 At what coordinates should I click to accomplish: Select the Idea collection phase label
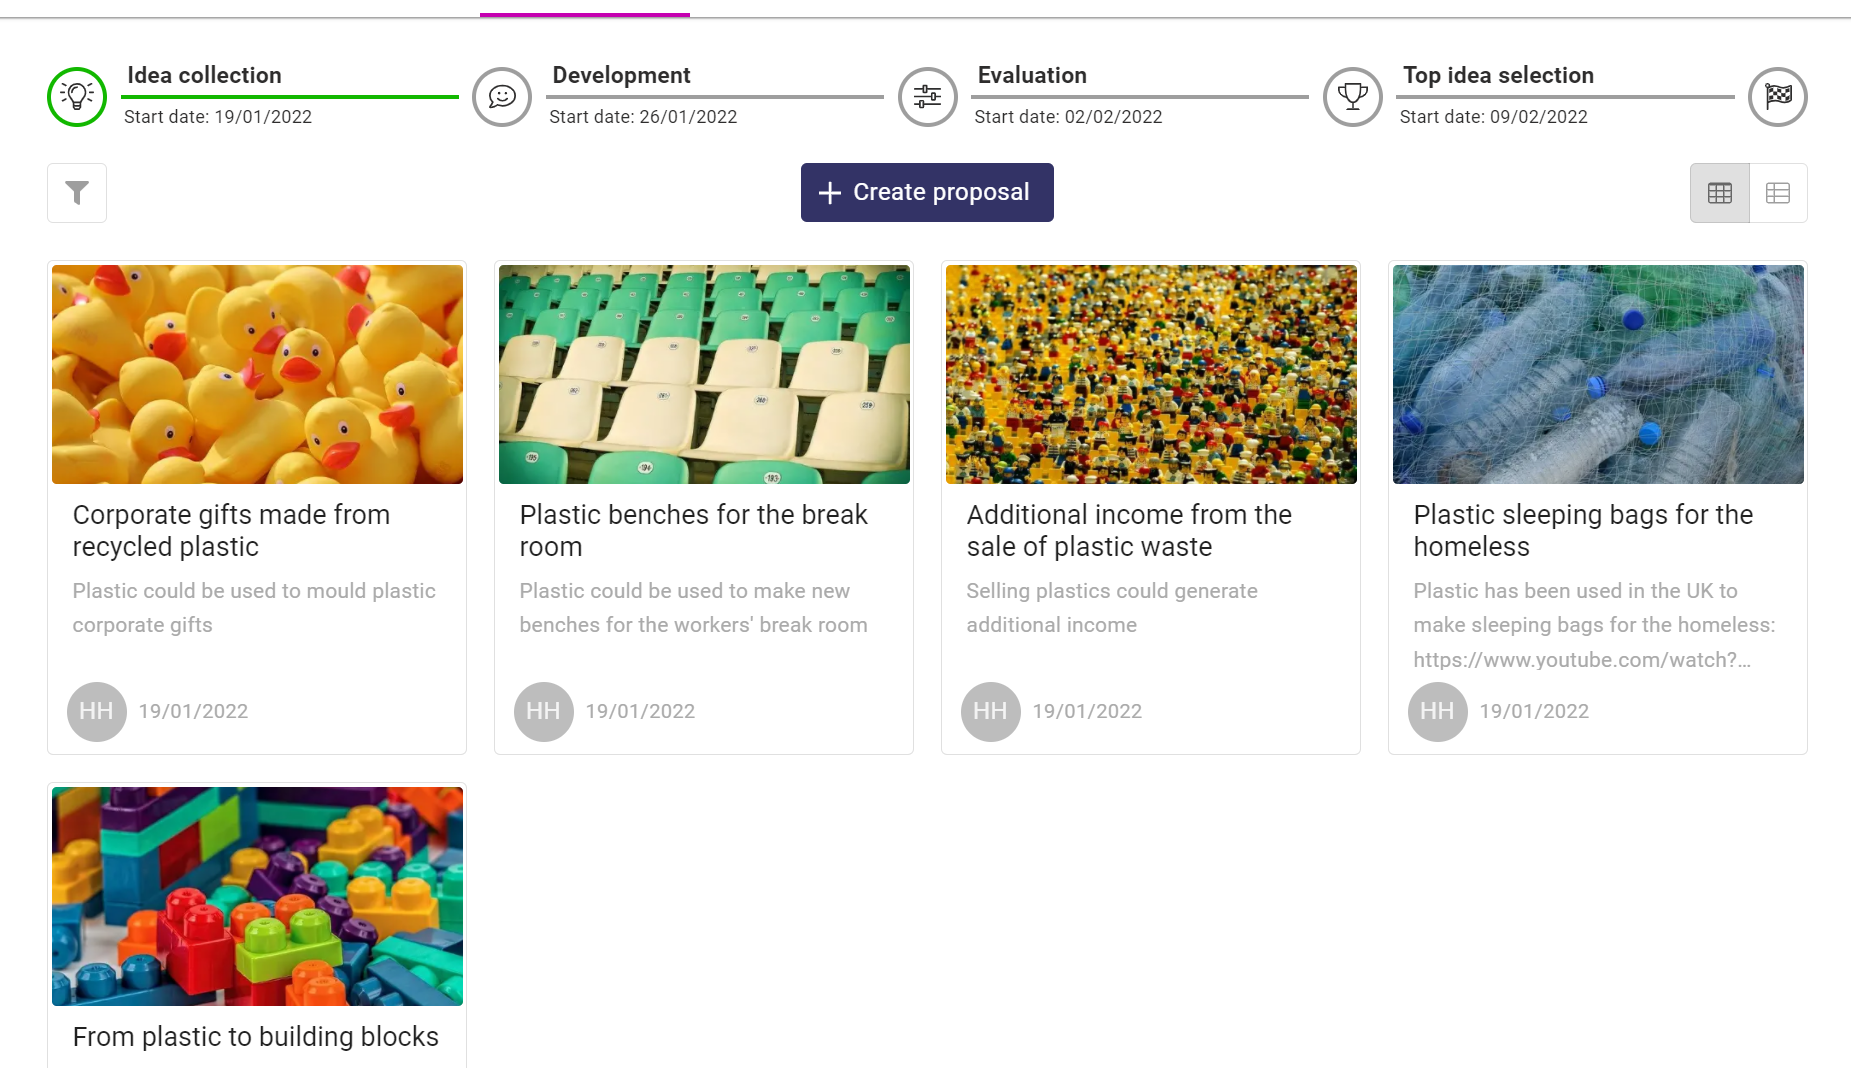tap(204, 75)
